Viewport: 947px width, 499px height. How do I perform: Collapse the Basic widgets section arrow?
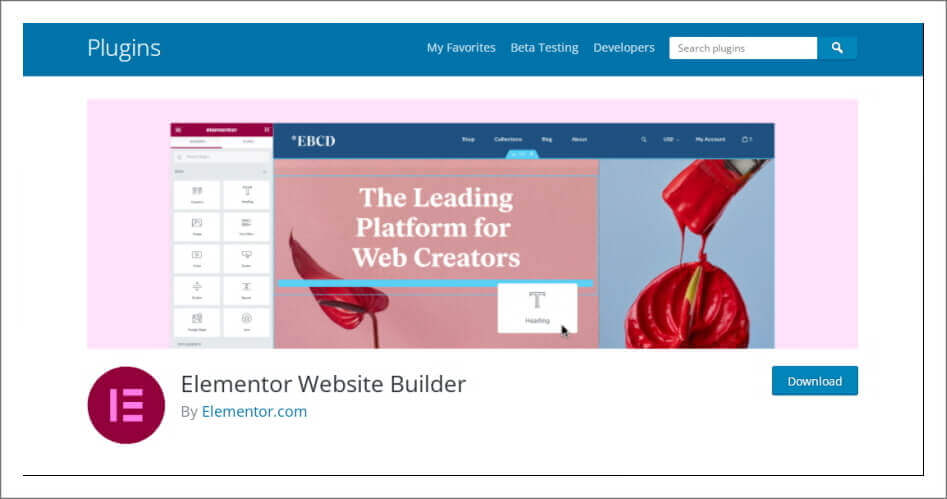pos(265,172)
